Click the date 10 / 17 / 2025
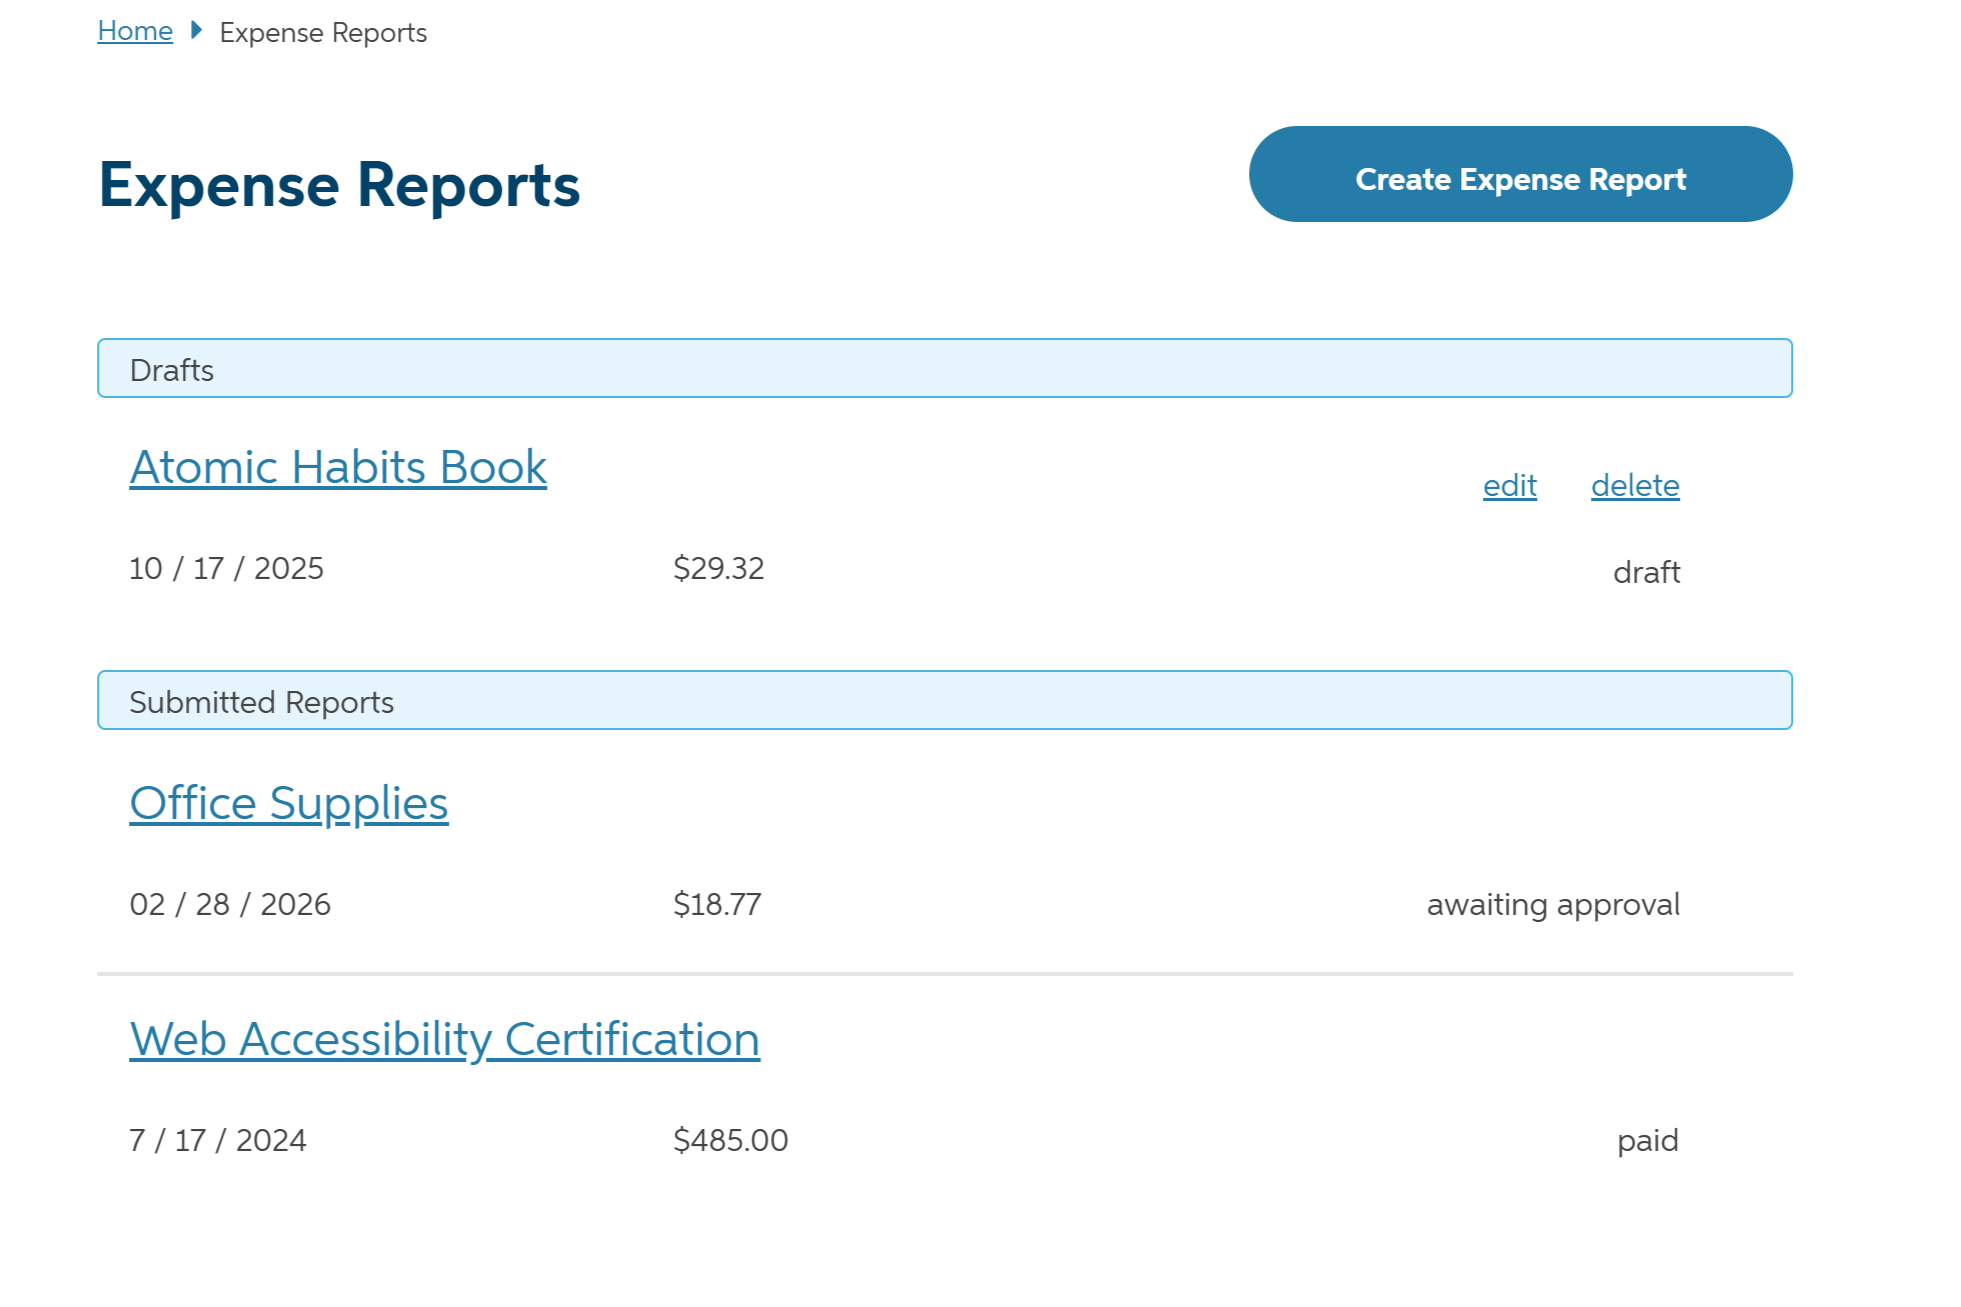 (225, 568)
